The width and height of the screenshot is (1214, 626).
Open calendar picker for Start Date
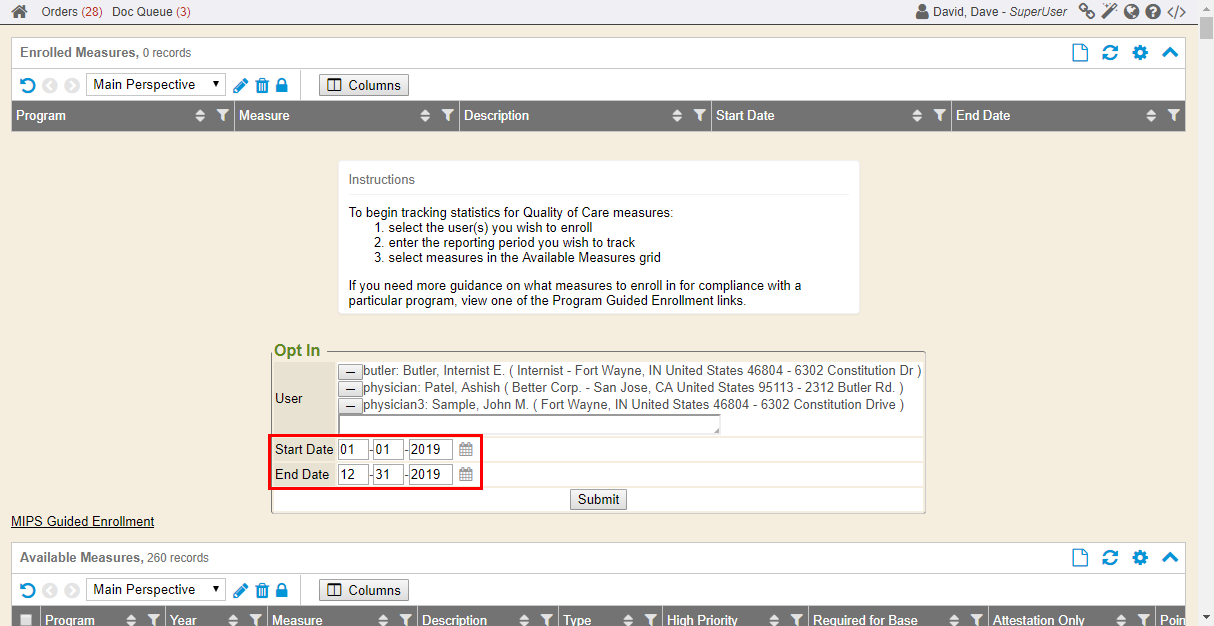coord(466,450)
